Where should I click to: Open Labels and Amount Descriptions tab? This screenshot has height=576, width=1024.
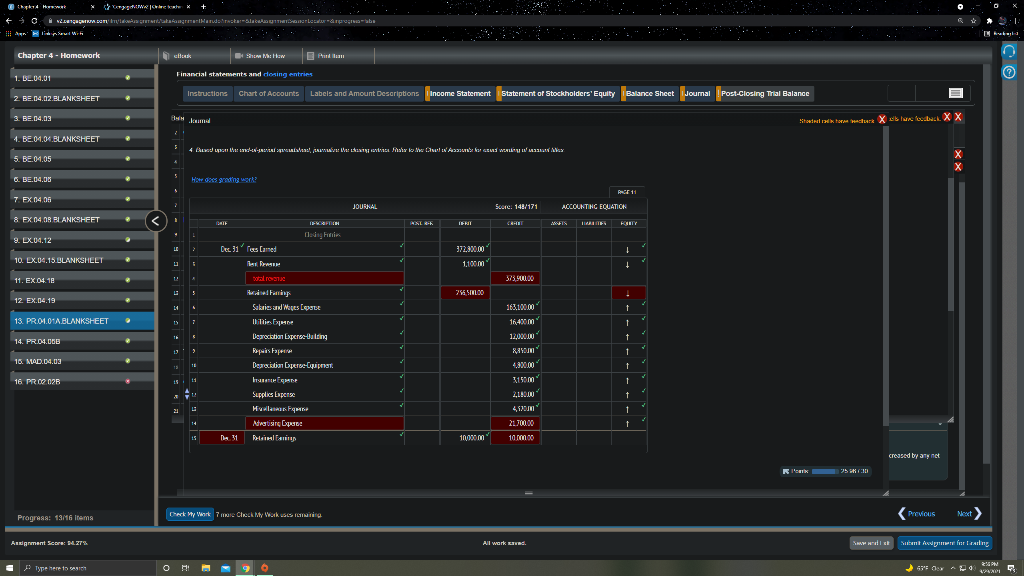click(x=364, y=93)
